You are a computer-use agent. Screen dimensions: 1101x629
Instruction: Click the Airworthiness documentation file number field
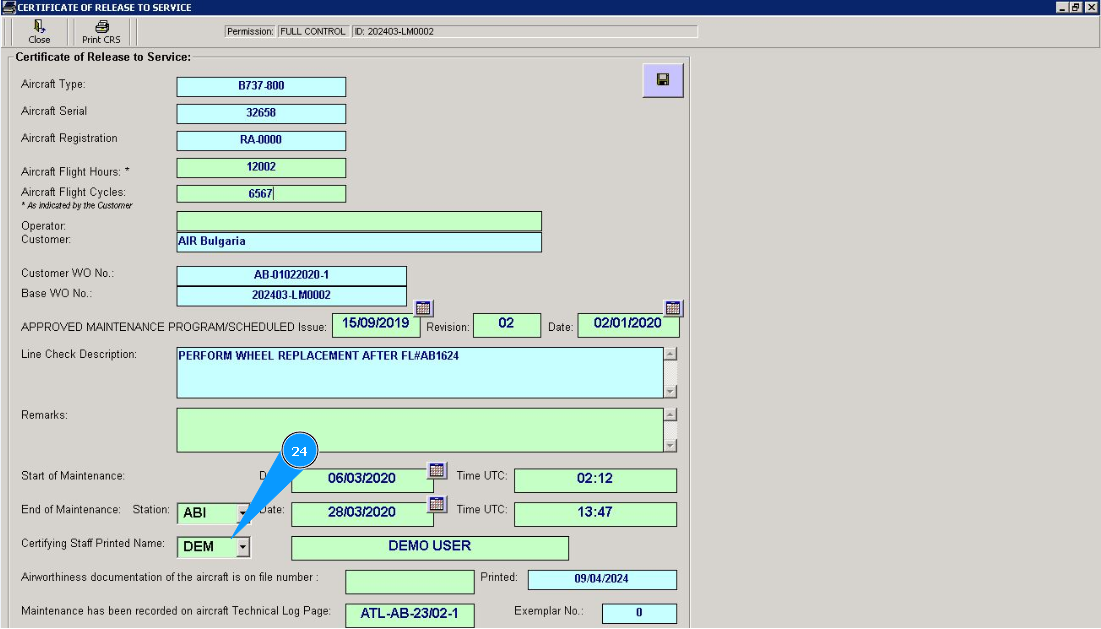click(x=409, y=582)
